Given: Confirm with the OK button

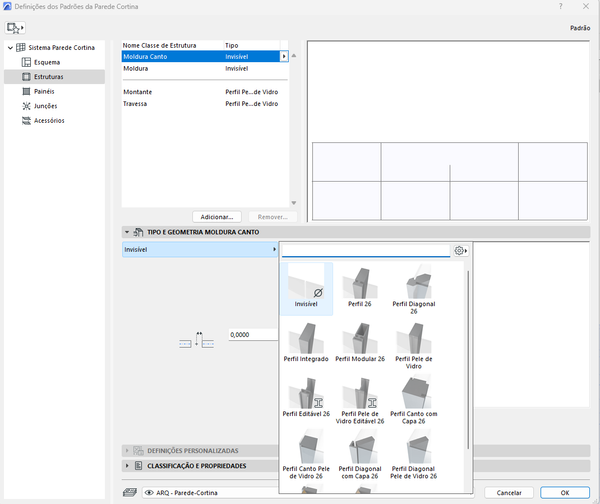Looking at the screenshot, I should tap(565, 493).
